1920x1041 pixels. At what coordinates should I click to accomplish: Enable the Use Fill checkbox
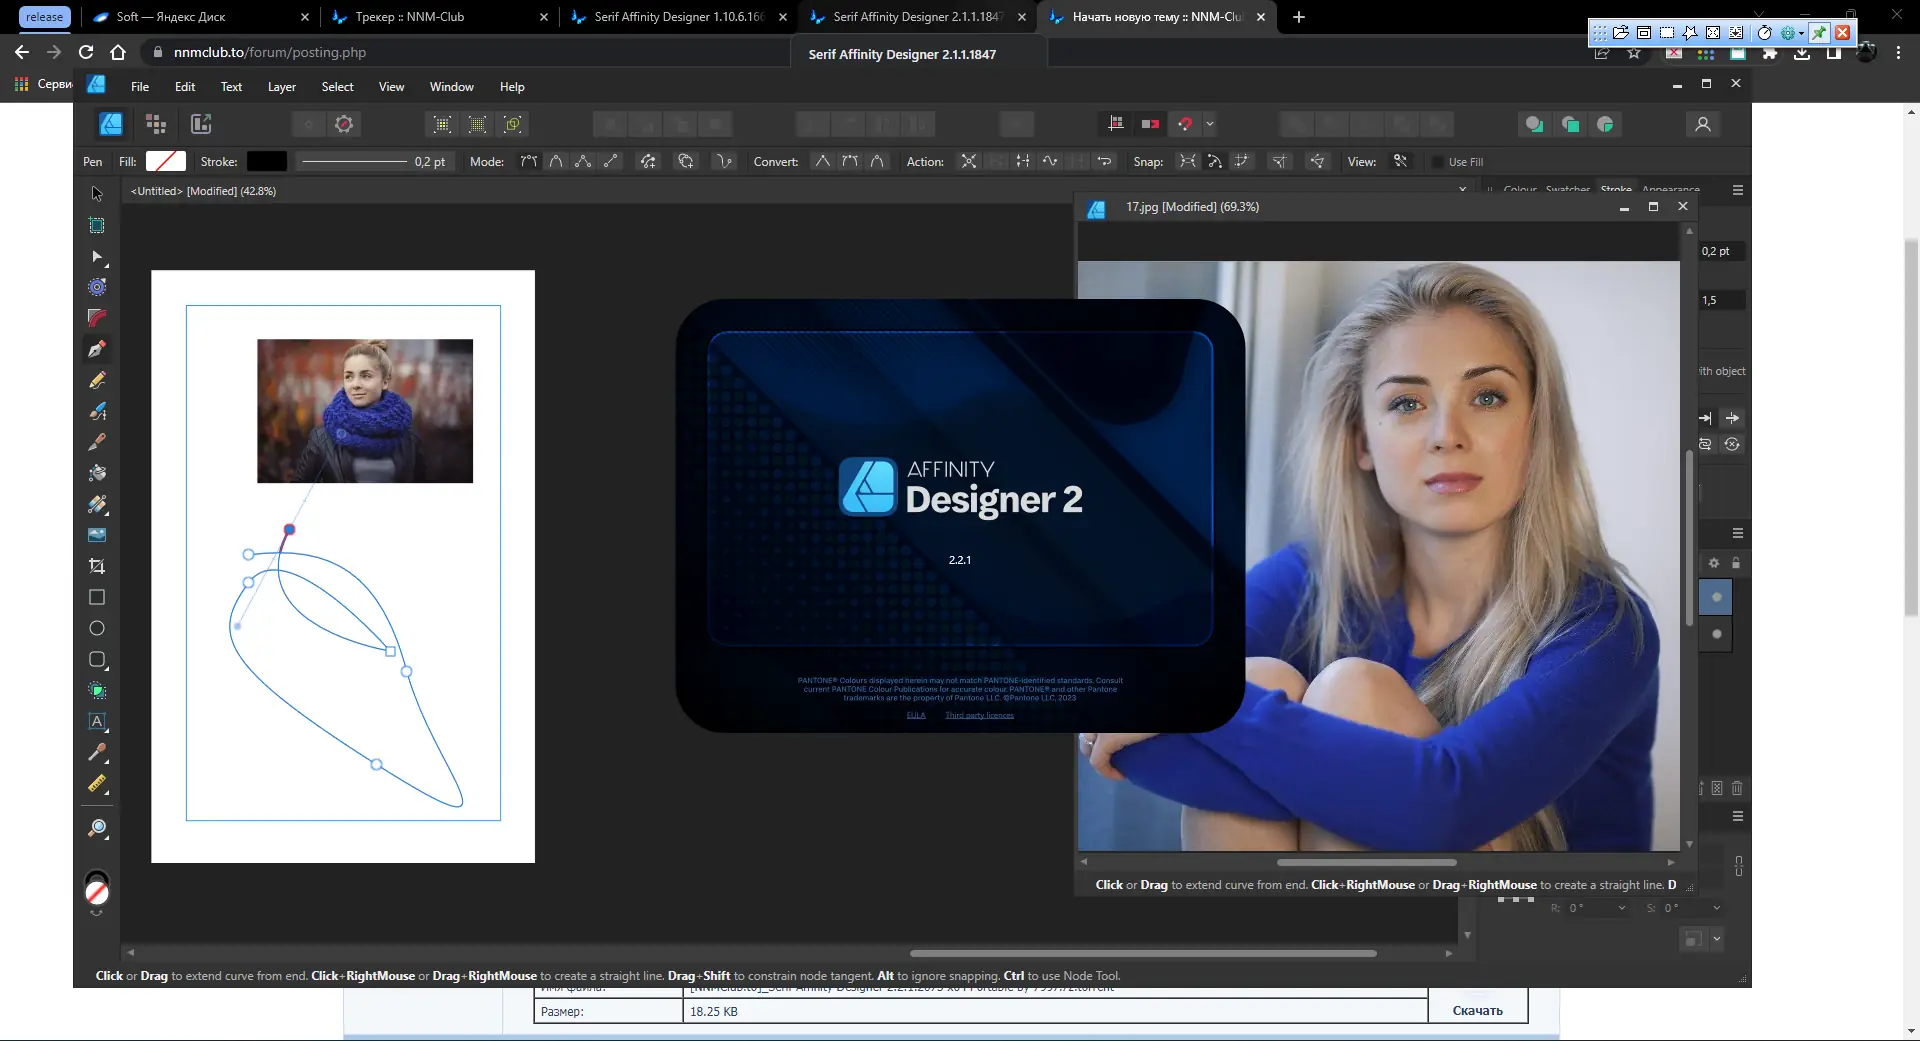point(1438,162)
